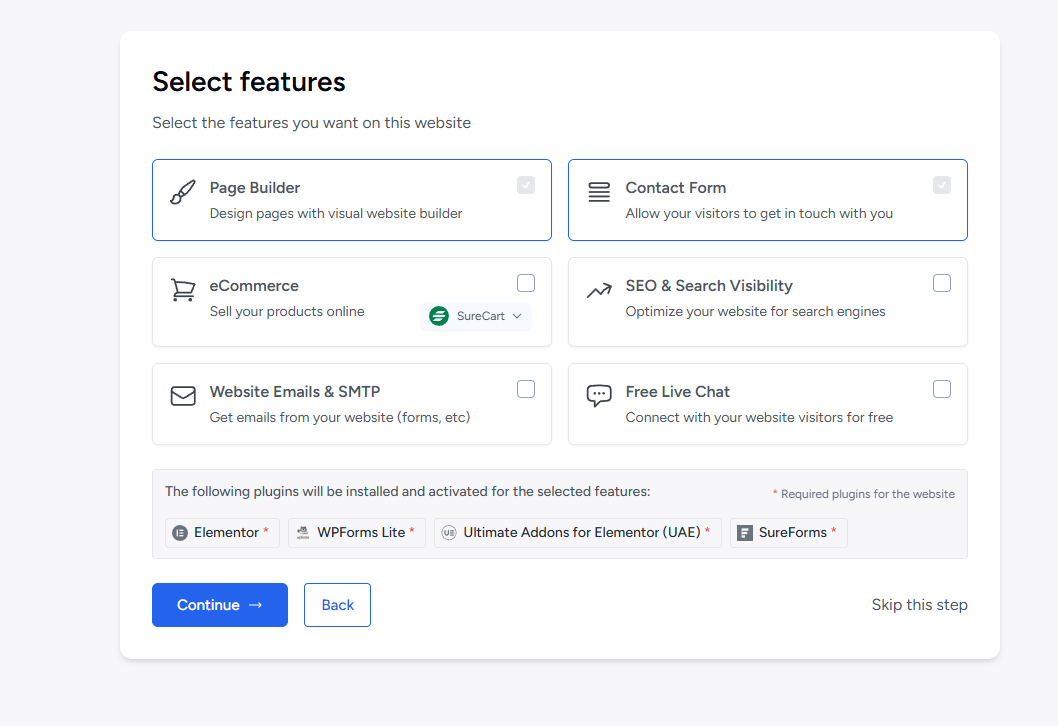The width and height of the screenshot is (1058, 726).
Task: Click the WPForms Lite plugin chip
Action: tap(357, 533)
